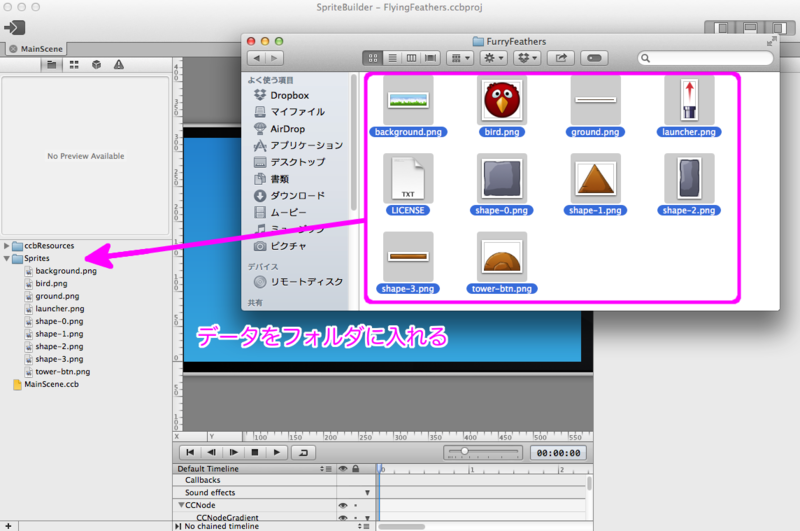800x531 pixels.
Task: Show the warnings triangle icon
Action: pyautogui.click(x=119, y=64)
